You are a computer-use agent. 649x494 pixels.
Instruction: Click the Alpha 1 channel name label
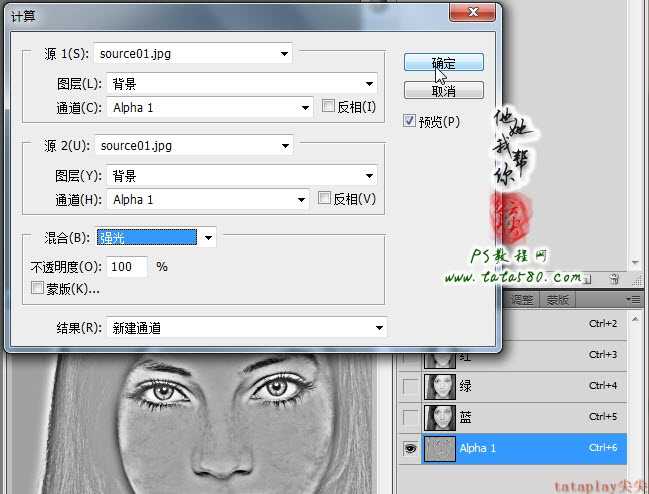click(x=477, y=448)
